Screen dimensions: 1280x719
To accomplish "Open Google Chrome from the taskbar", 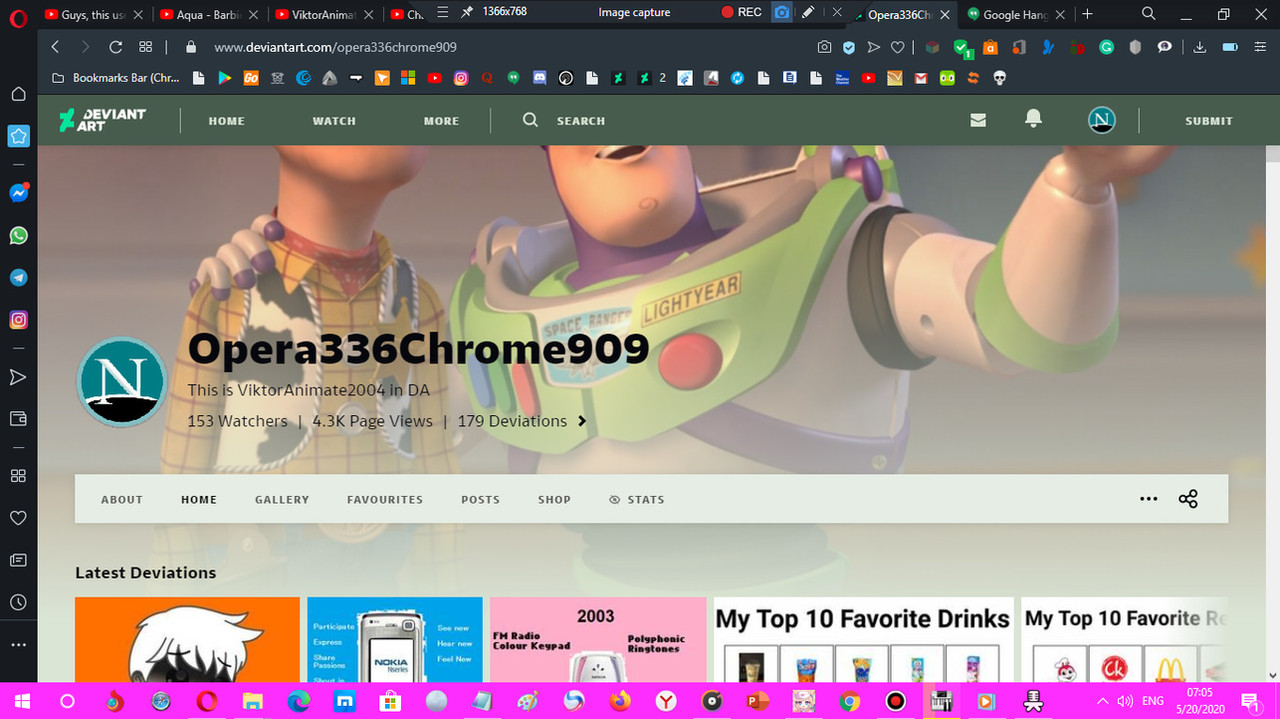I will point(849,701).
